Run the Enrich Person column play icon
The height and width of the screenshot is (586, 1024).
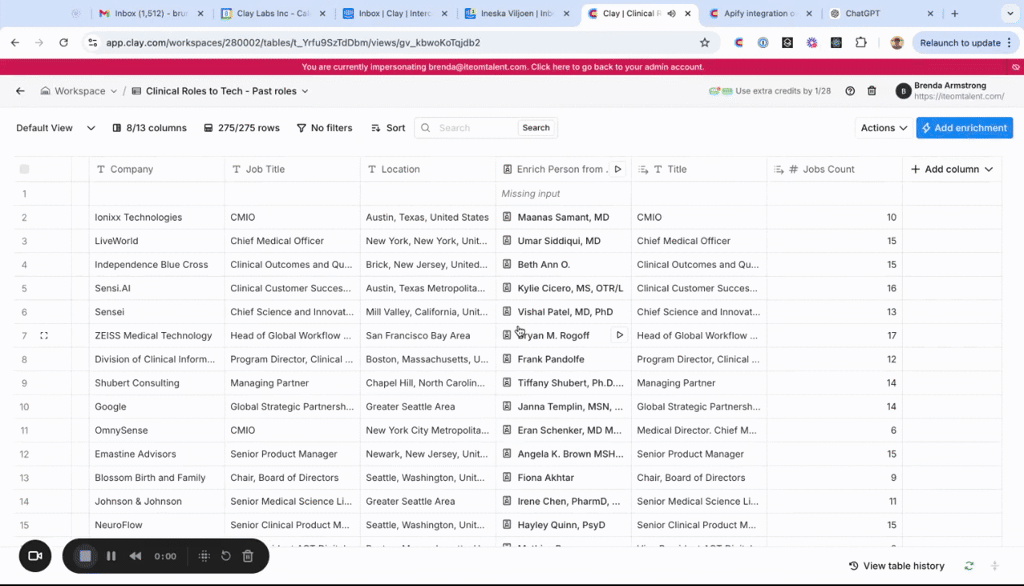[x=618, y=169]
